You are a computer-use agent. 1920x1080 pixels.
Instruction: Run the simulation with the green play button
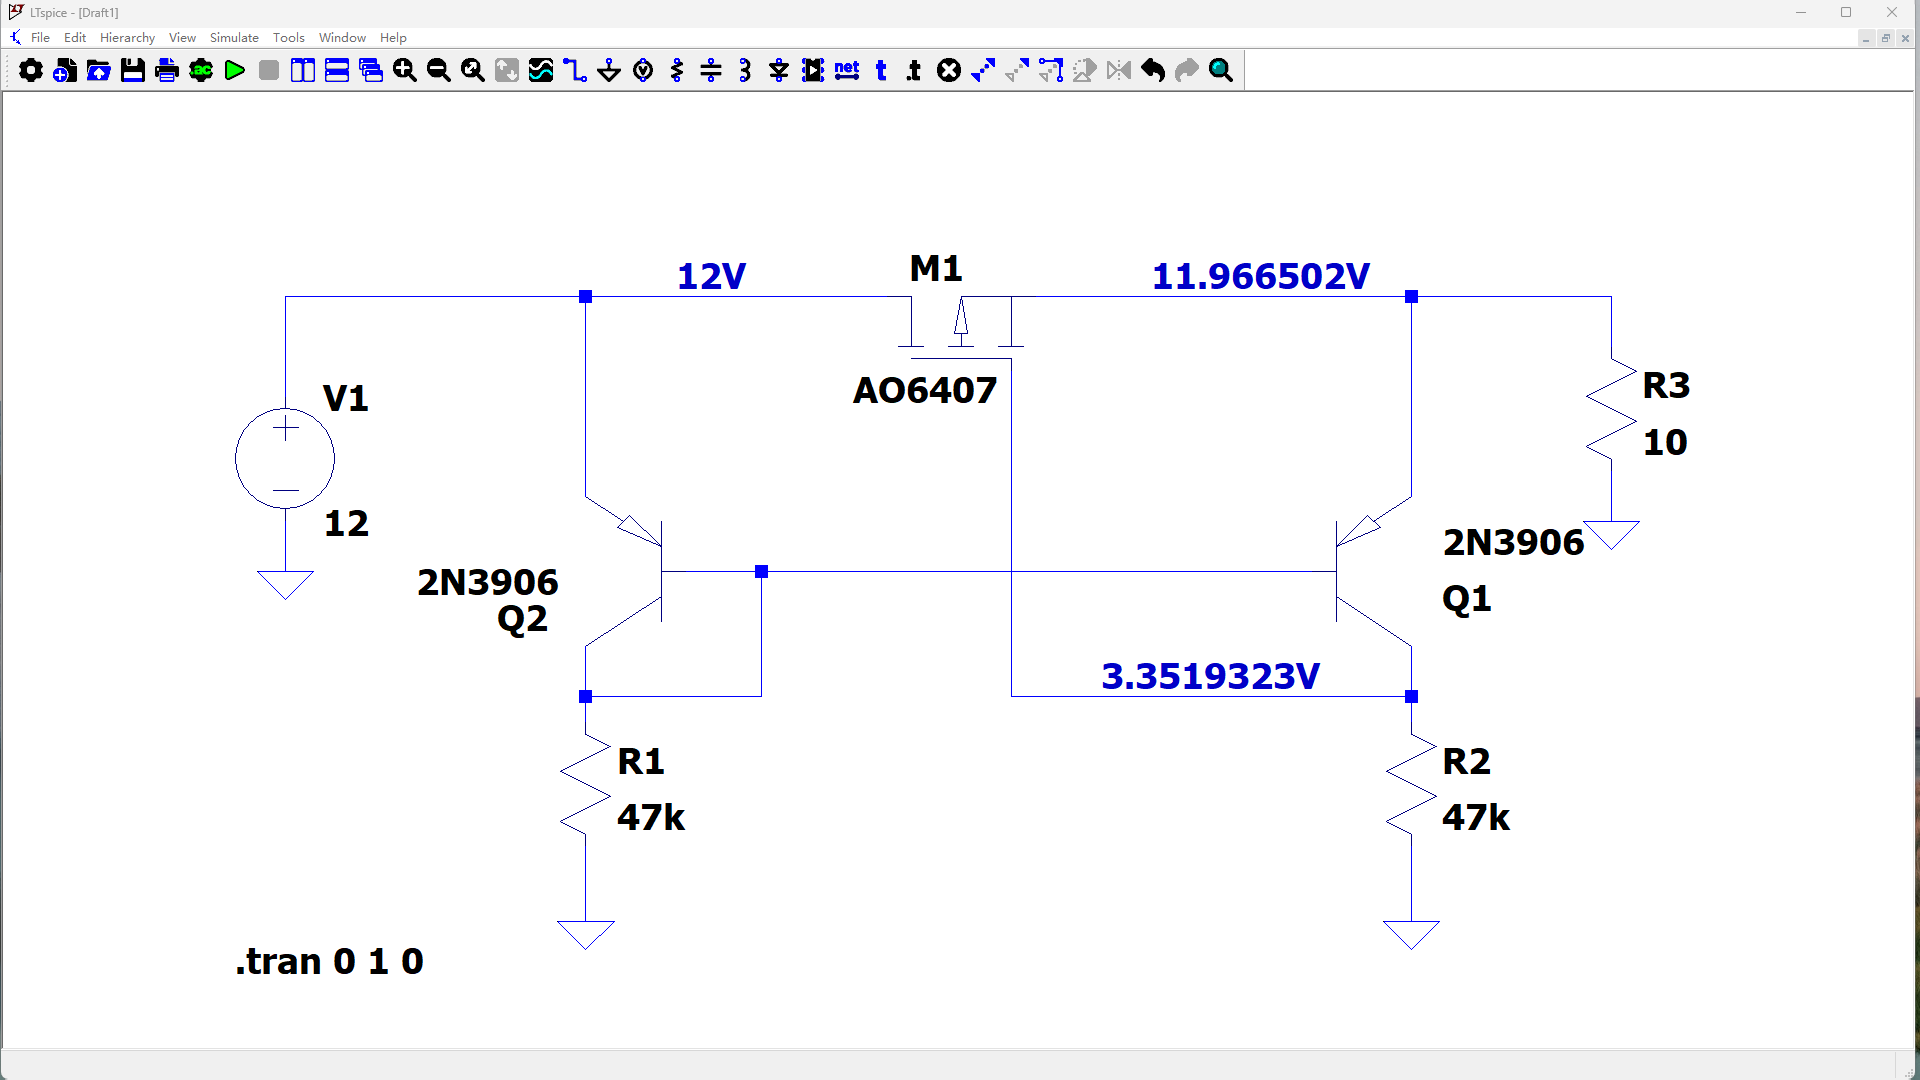(x=235, y=70)
